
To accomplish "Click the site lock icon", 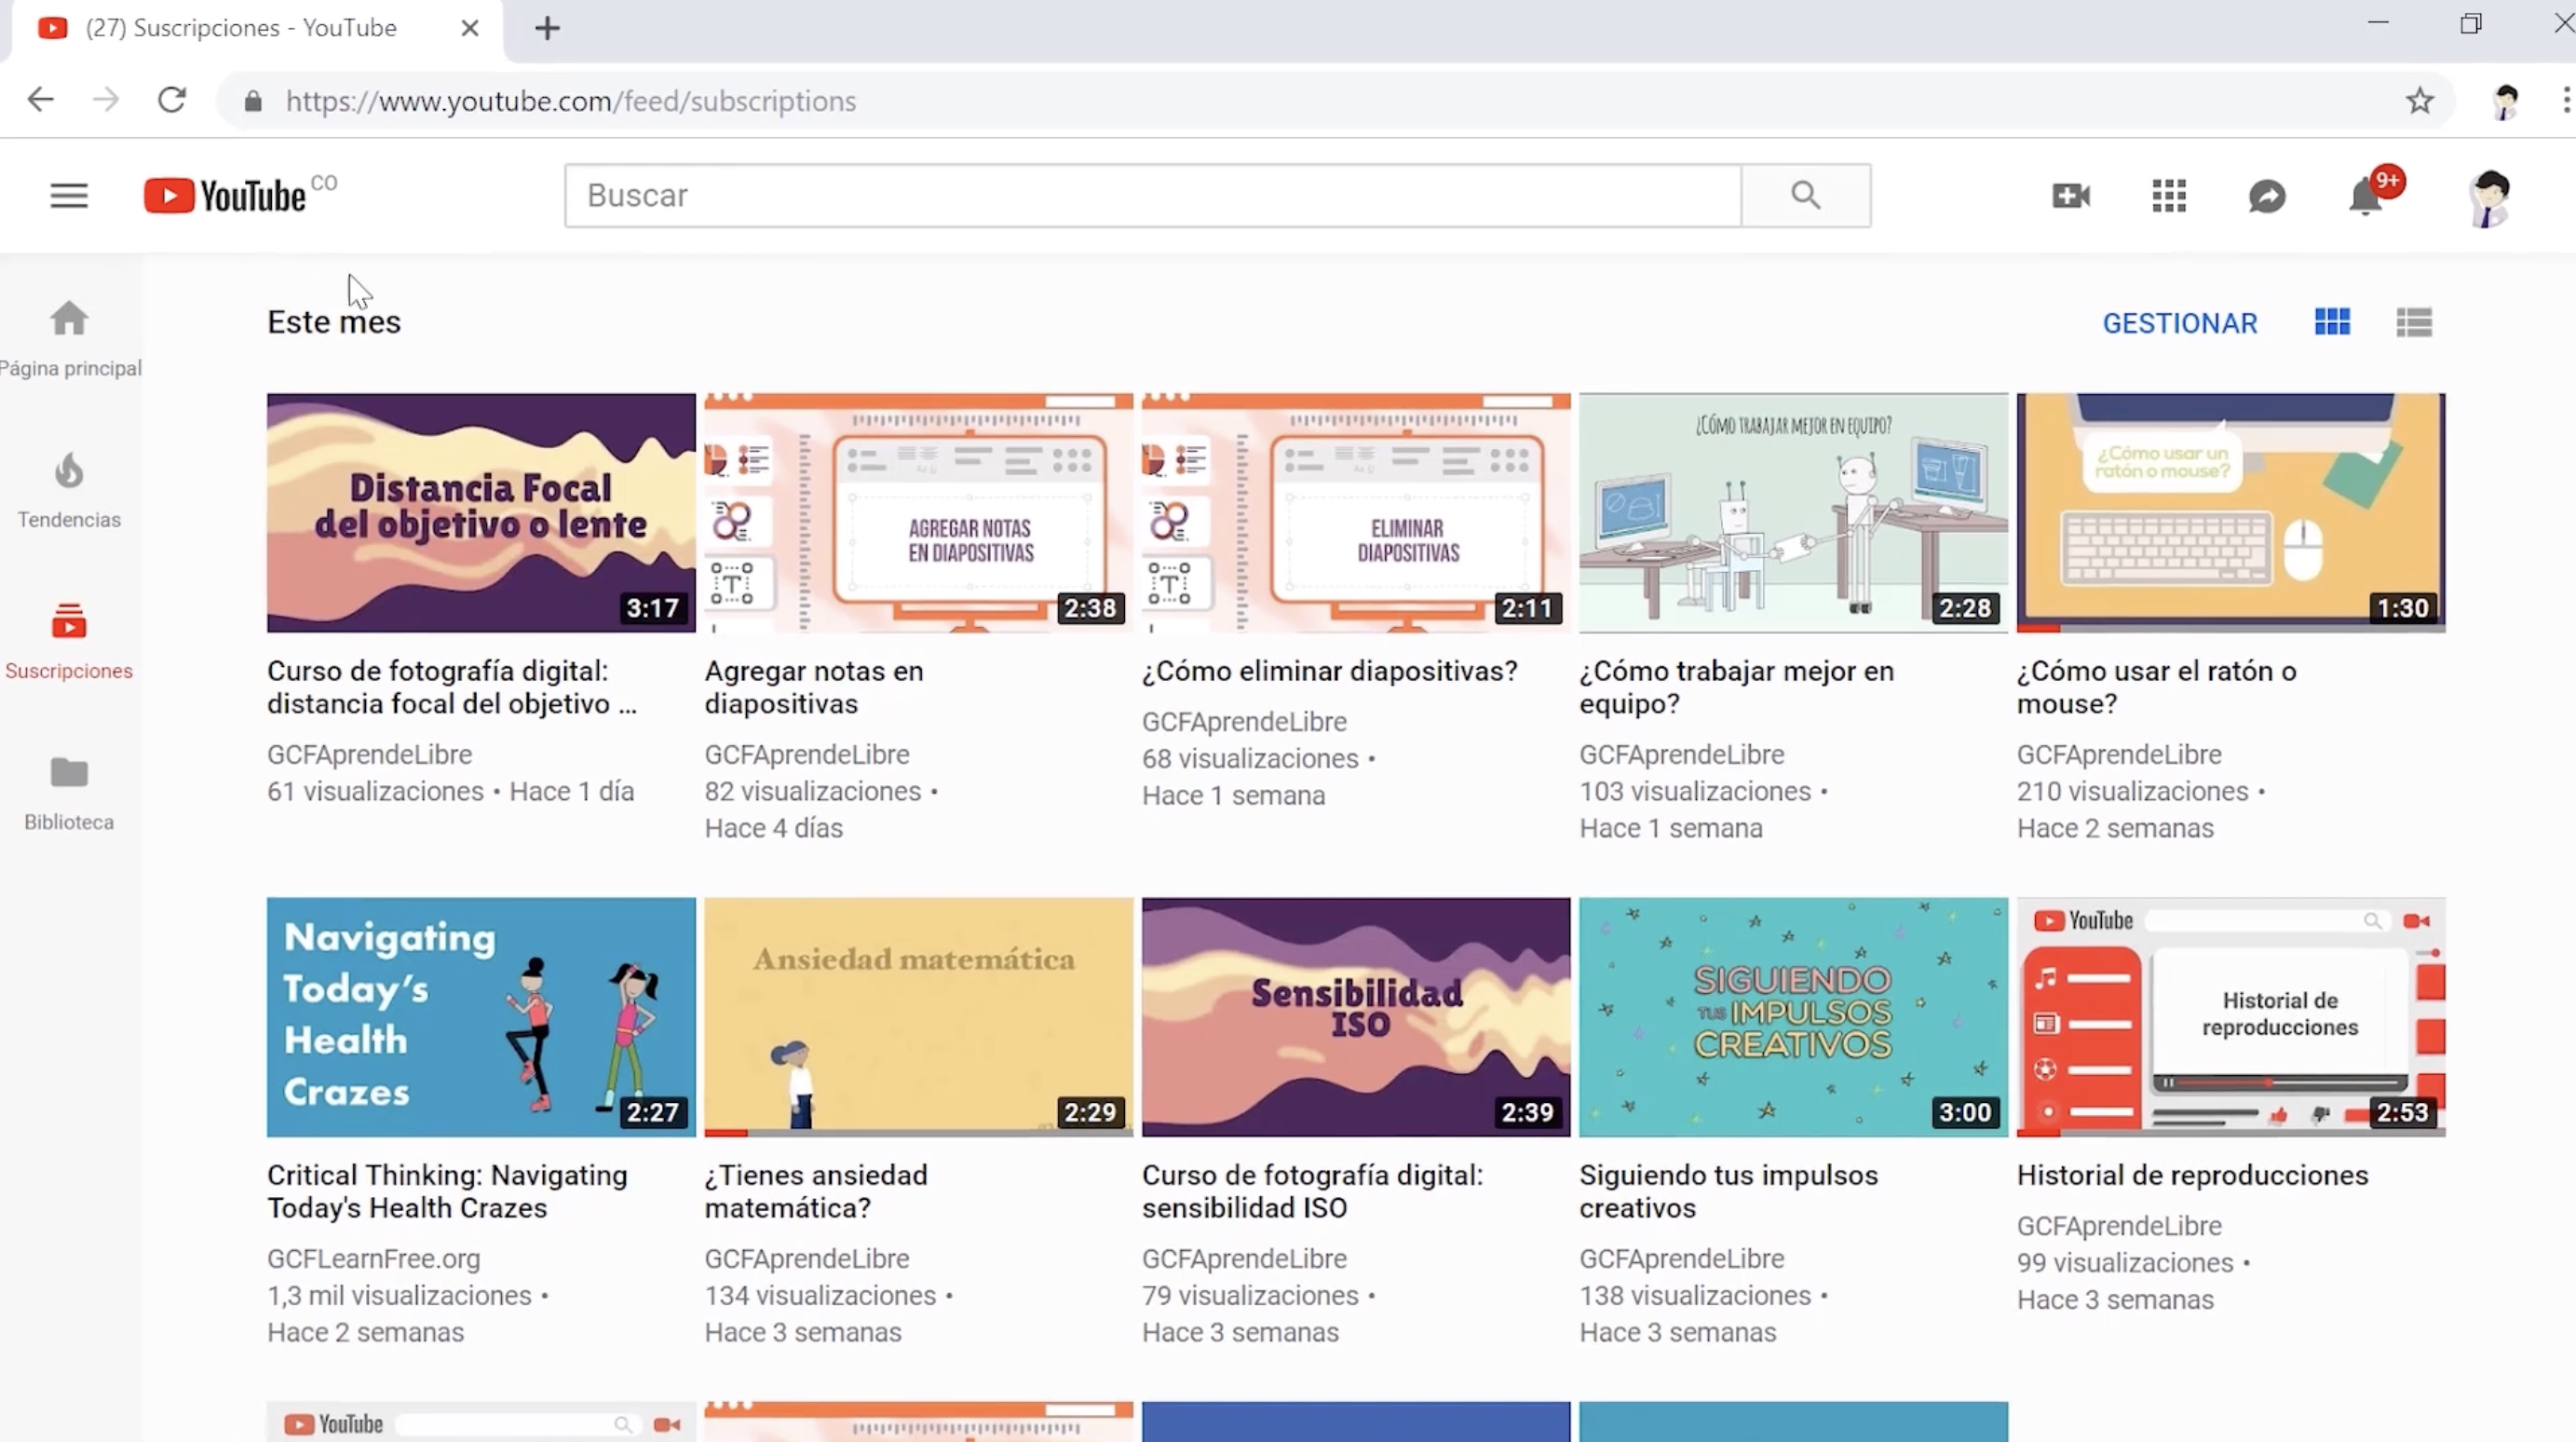I will tap(253, 101).
